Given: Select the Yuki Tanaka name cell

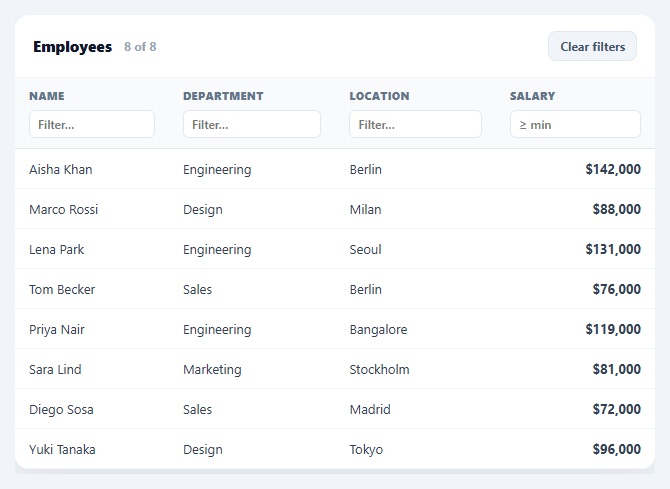Looking at the screenshot, I should tap(62, 449).
